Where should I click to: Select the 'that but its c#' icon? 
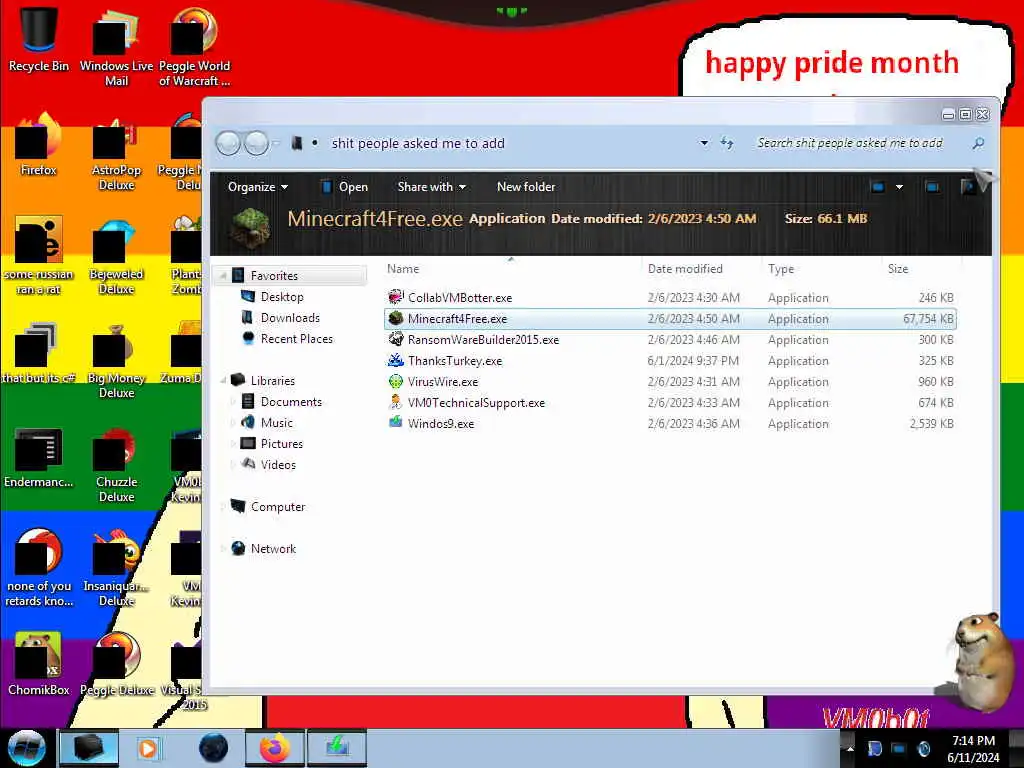pos(39,353)
